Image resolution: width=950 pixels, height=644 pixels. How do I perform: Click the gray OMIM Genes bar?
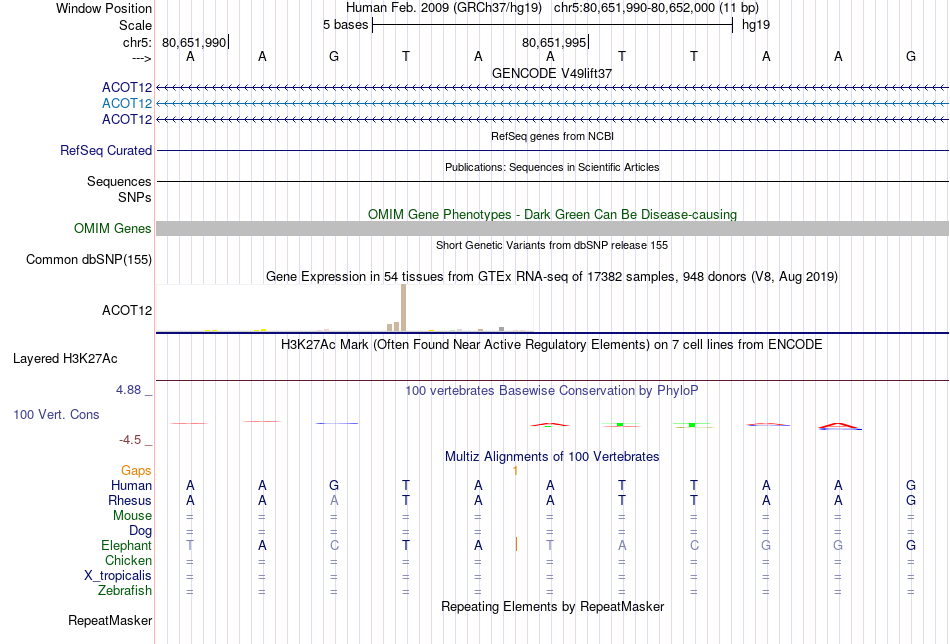tap(552, 228)
